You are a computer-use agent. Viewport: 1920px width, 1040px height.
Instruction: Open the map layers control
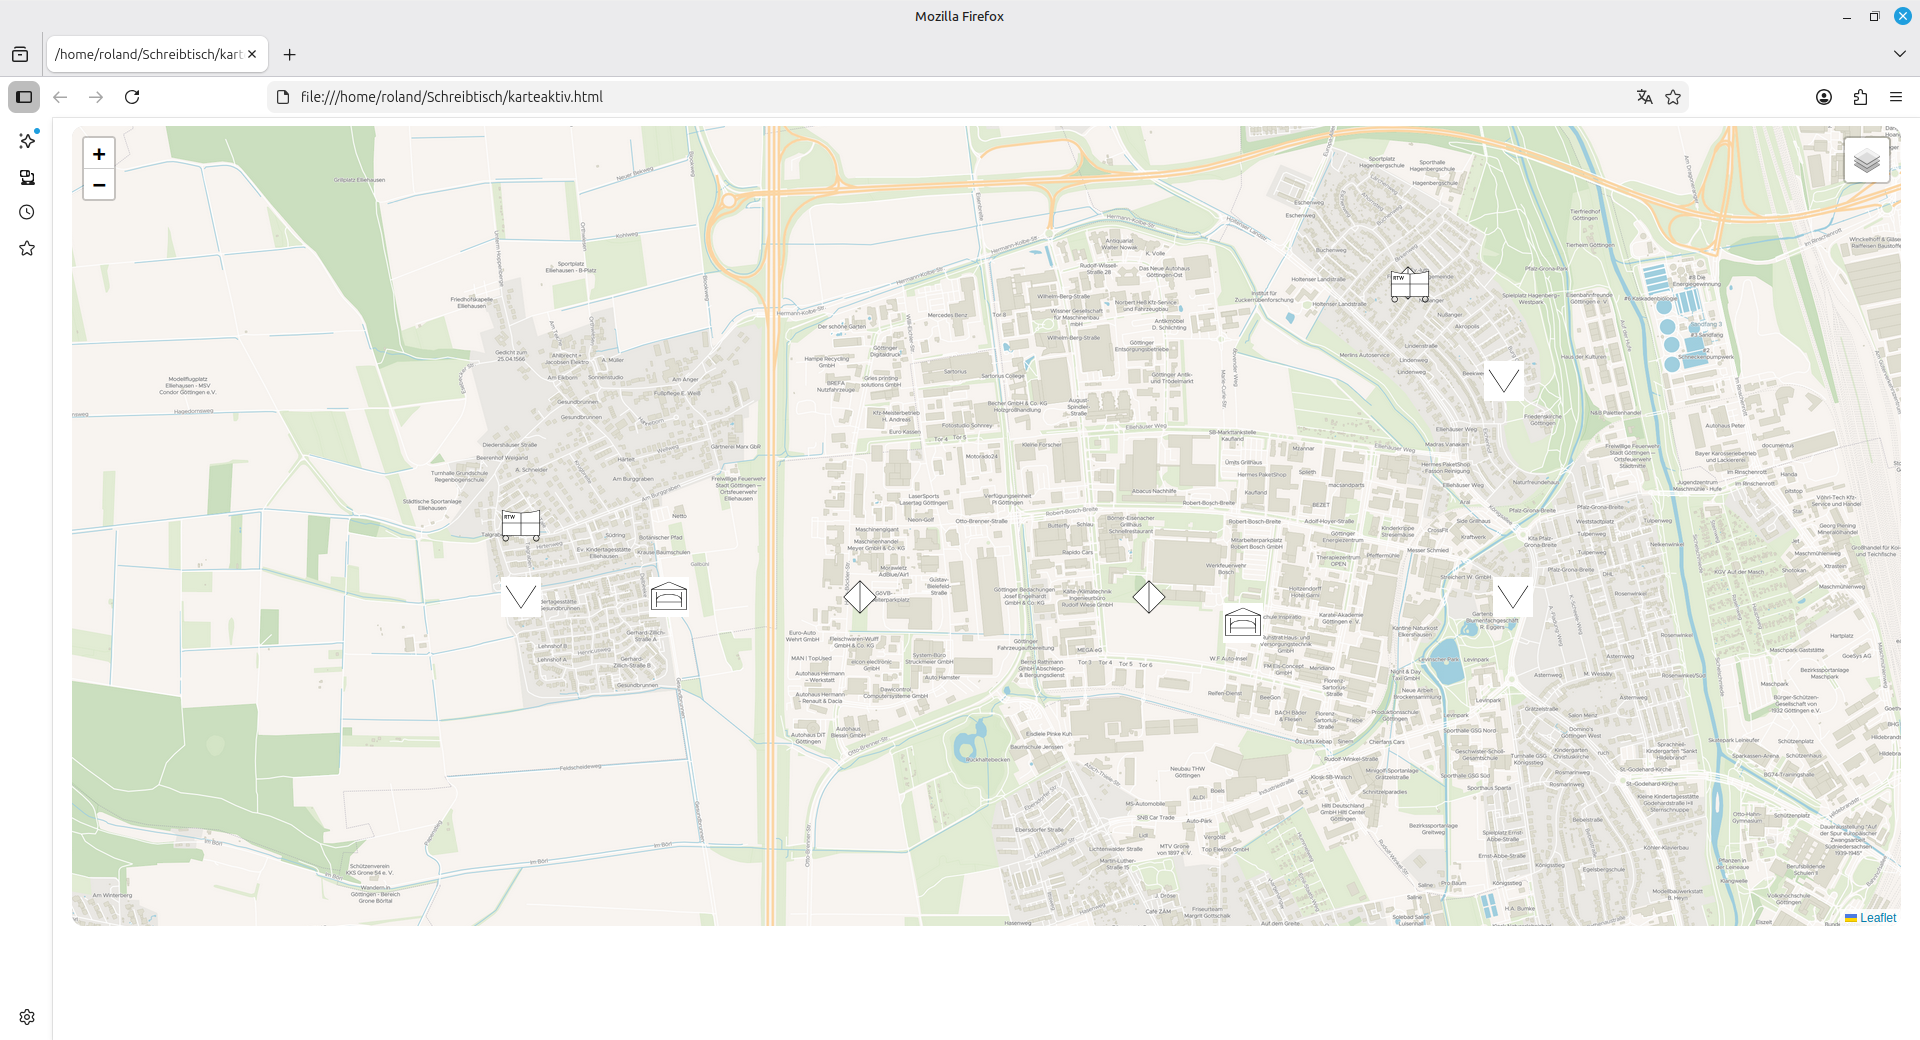click(1866, 161)
